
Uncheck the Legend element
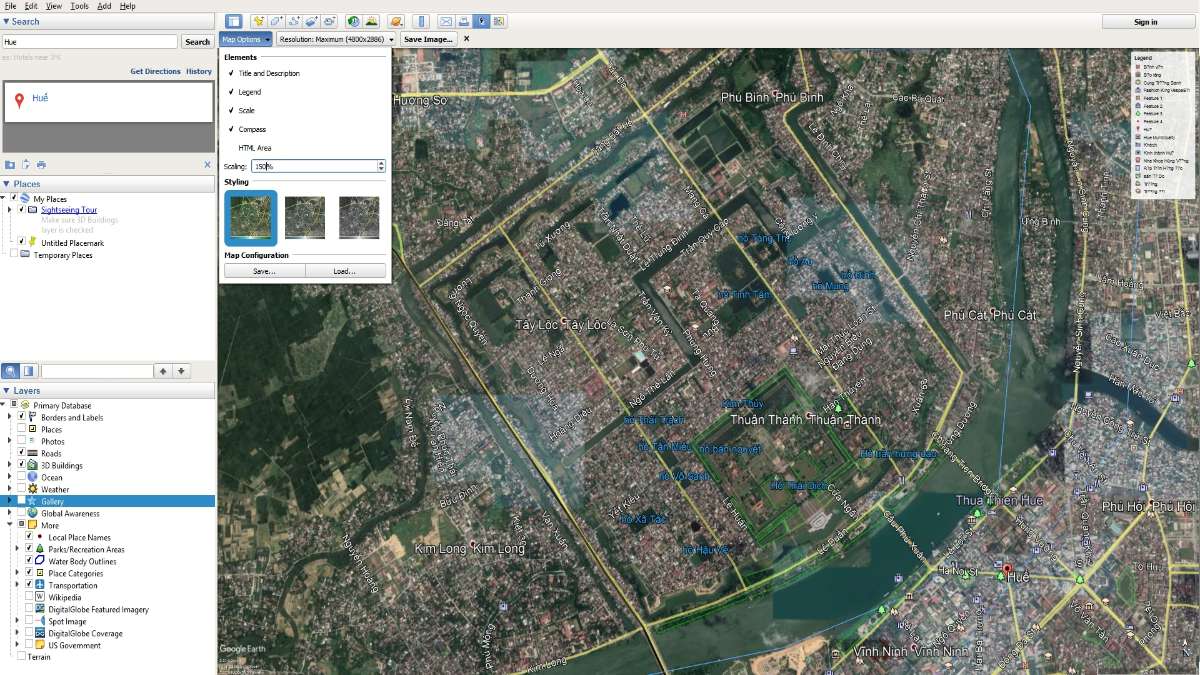229,93
